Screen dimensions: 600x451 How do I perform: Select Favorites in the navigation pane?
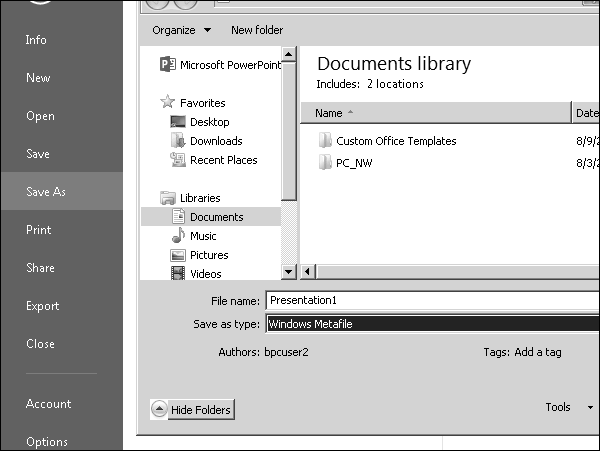tap(202, 103)
